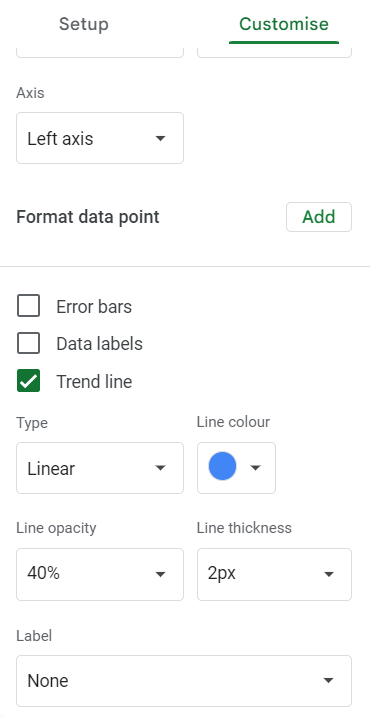Open the Type dropdown showing Linear
This screenshot has height=717, width=370.
click(100, 468)
